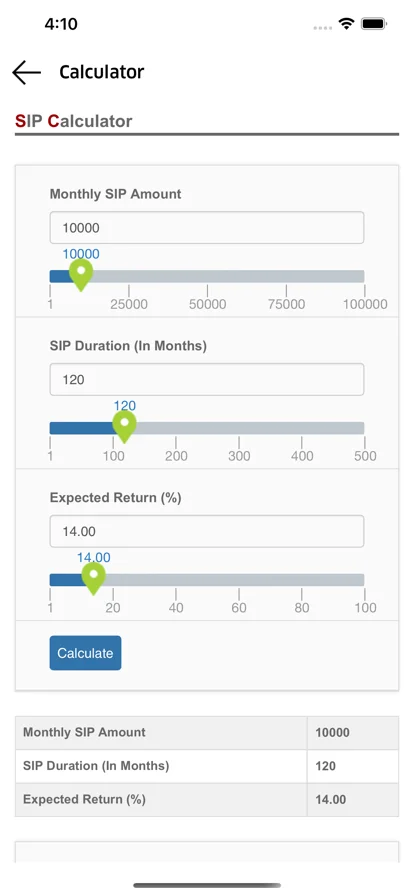
Task: Click the SIP Calculator heading
Action: tap(74, 121)
